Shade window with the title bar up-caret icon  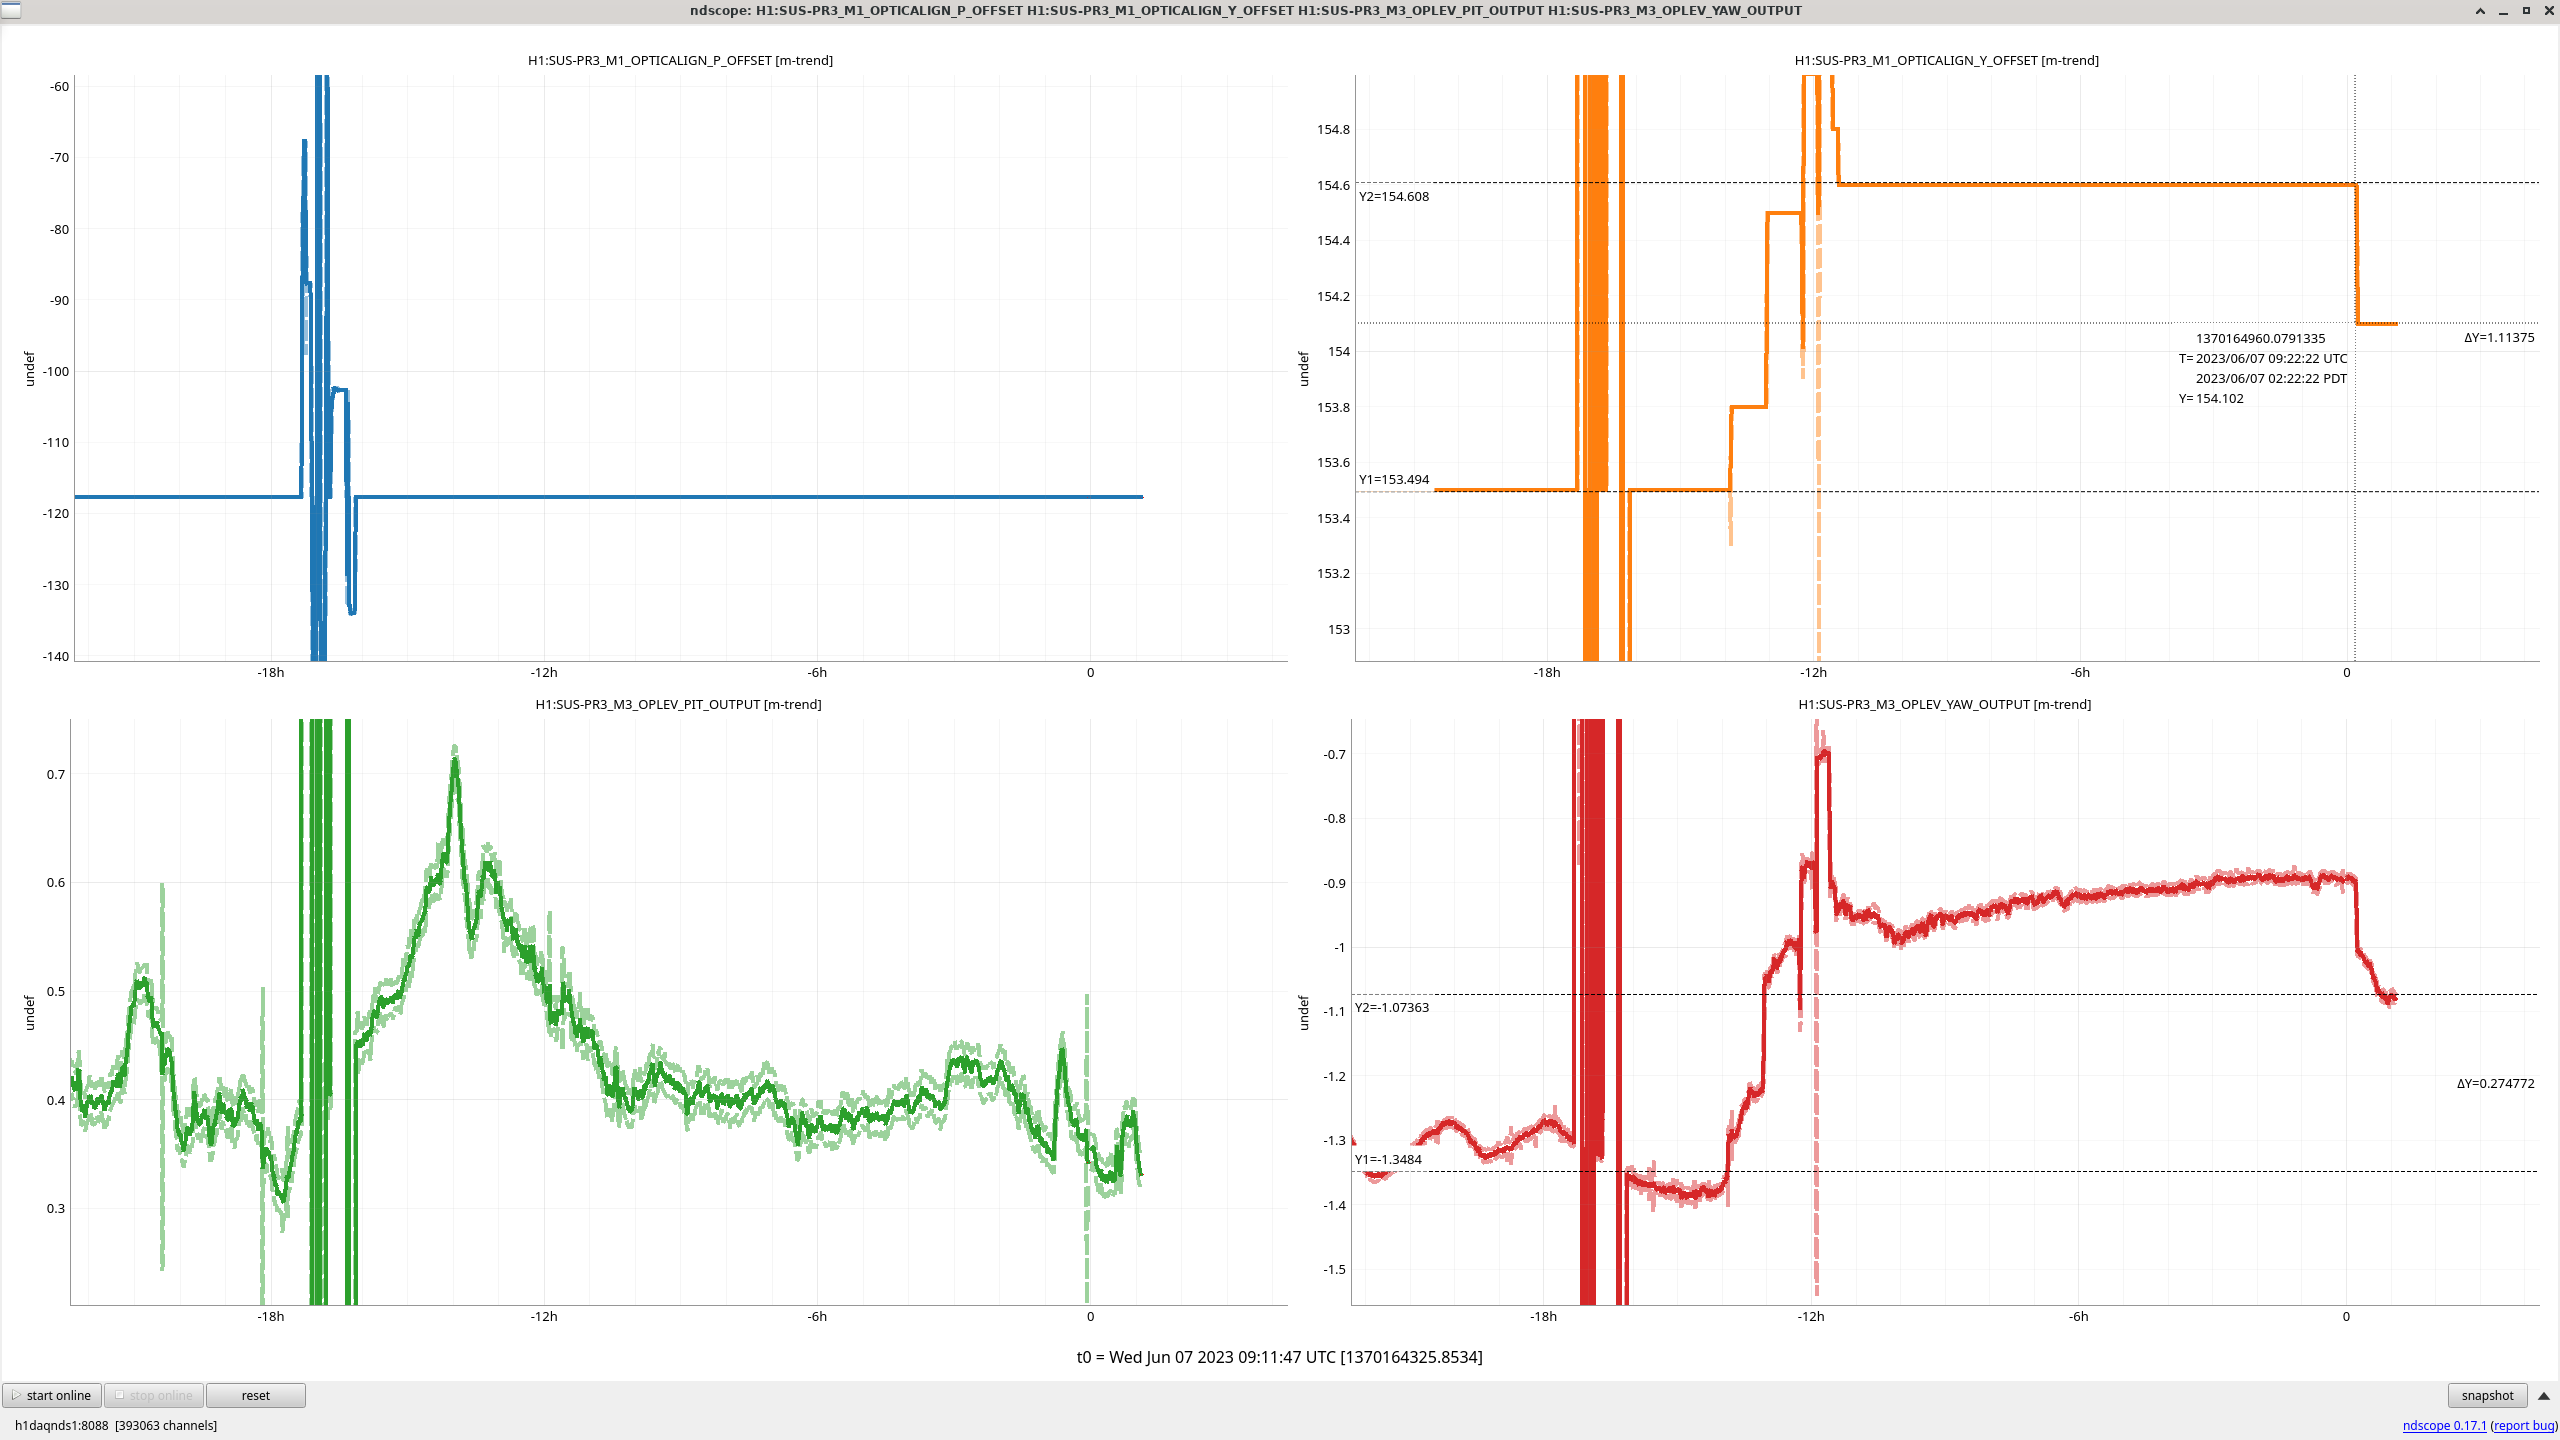(2480, 11)
